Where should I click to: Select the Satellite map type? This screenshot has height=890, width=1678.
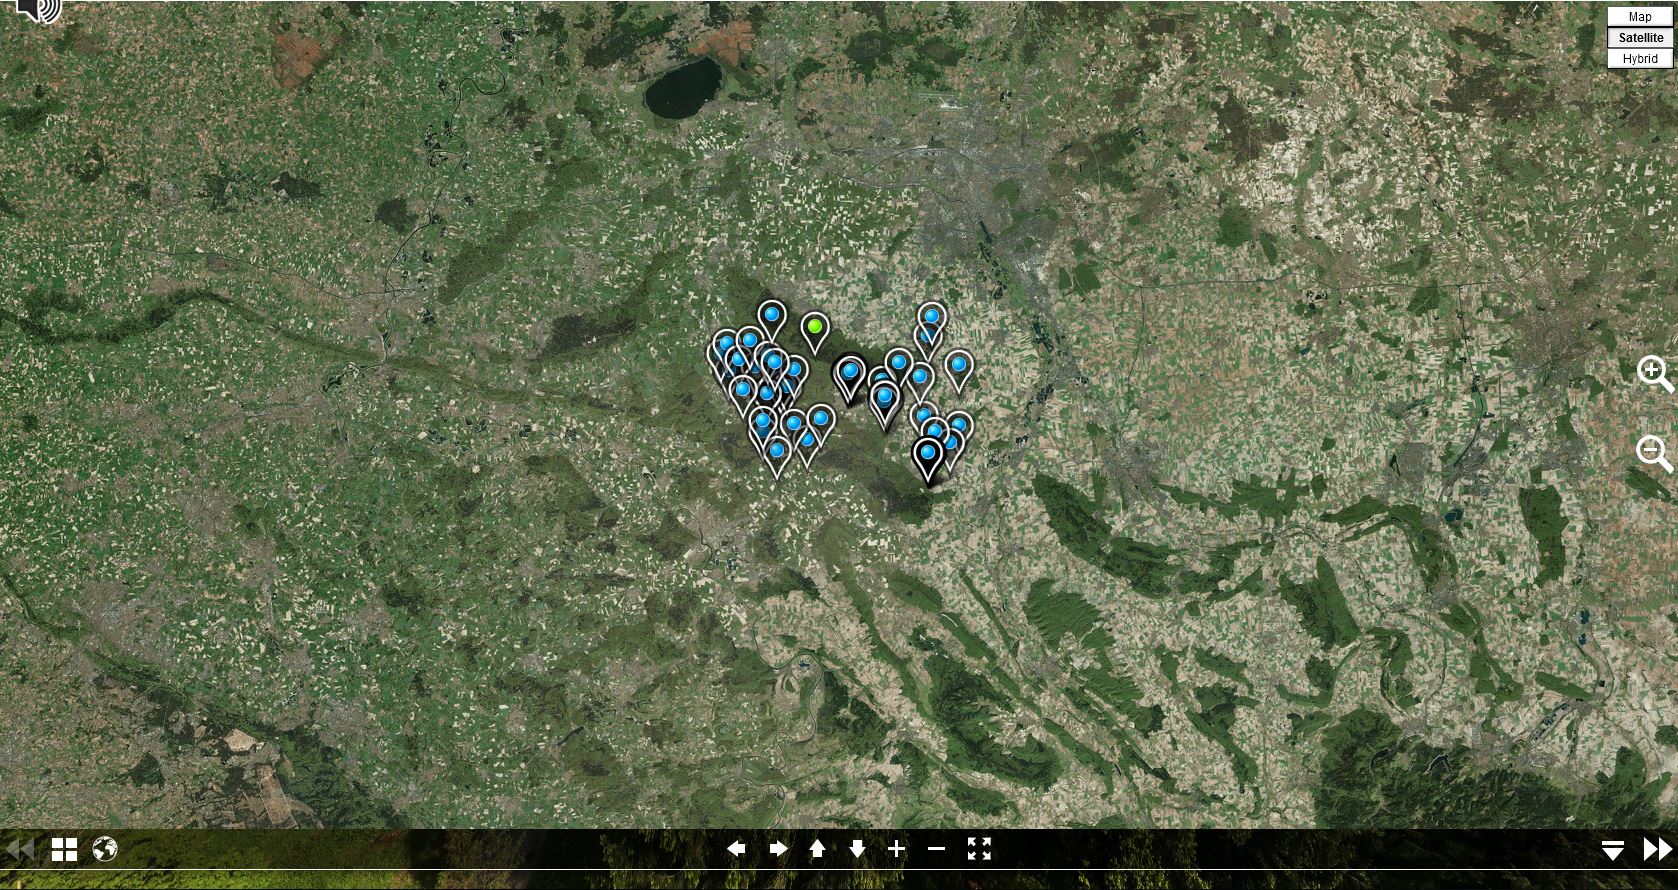pos(1639,37)
